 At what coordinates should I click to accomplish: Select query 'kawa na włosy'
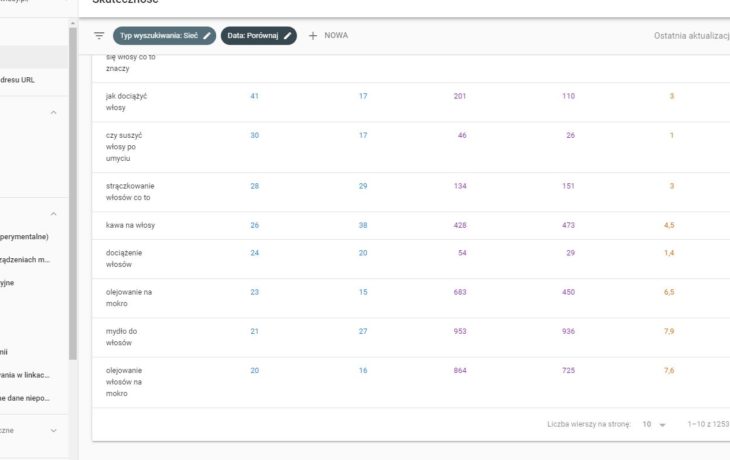130,225
